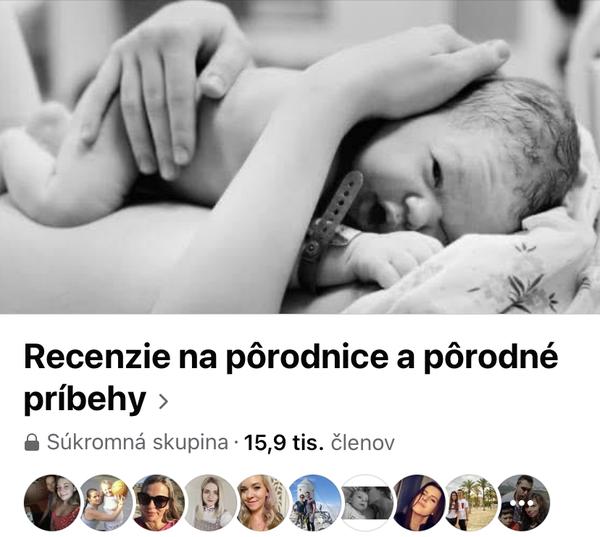Open fifth avatar of smiling blonde woman
This screenshot has width=600, height=537.
pos(262,503)
